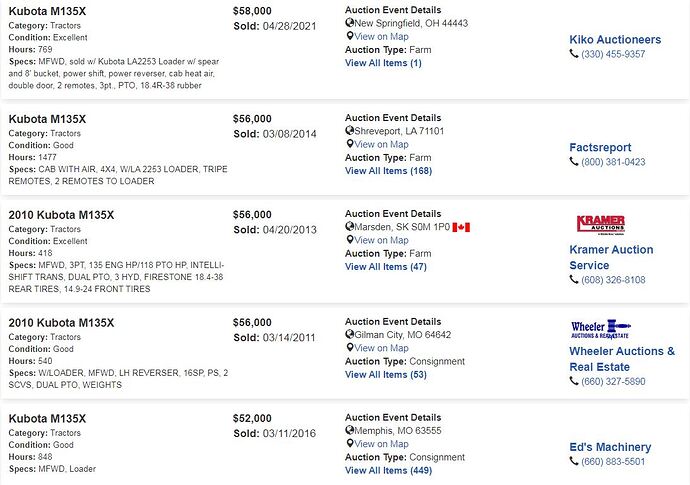
Task: Open the Factsreport seller link
Action: pos(600,147)
